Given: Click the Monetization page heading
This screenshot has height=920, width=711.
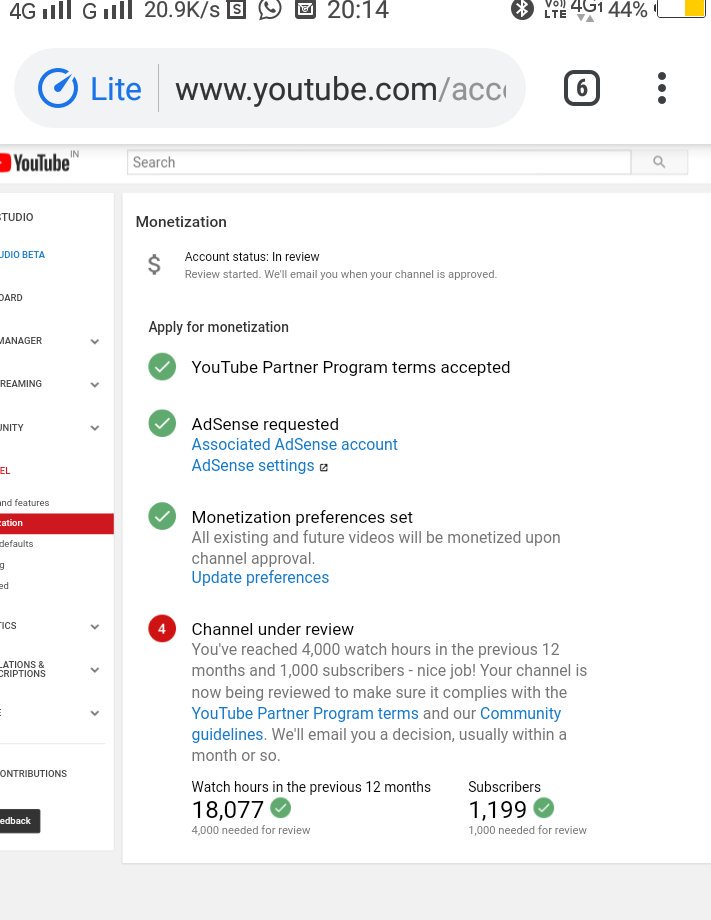Looking at the screenshot, I should pos(181,222).
